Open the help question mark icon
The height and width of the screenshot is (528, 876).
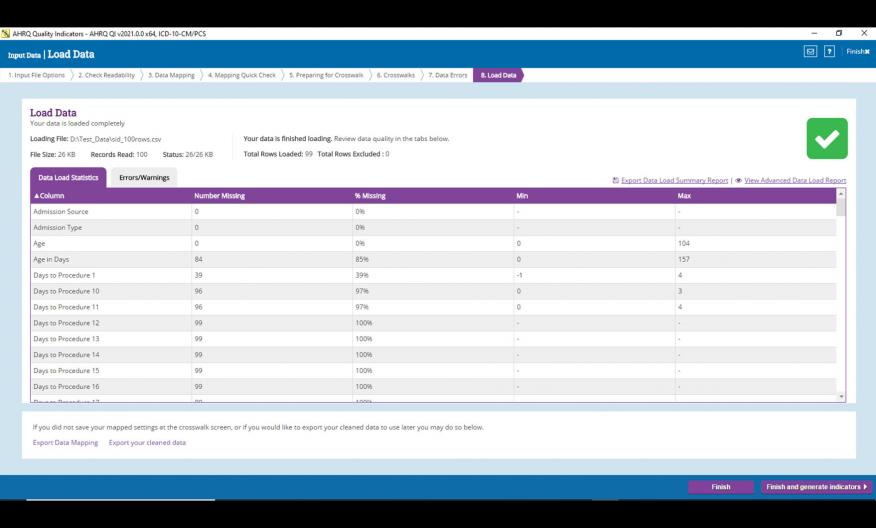click(x=830, y=51)
